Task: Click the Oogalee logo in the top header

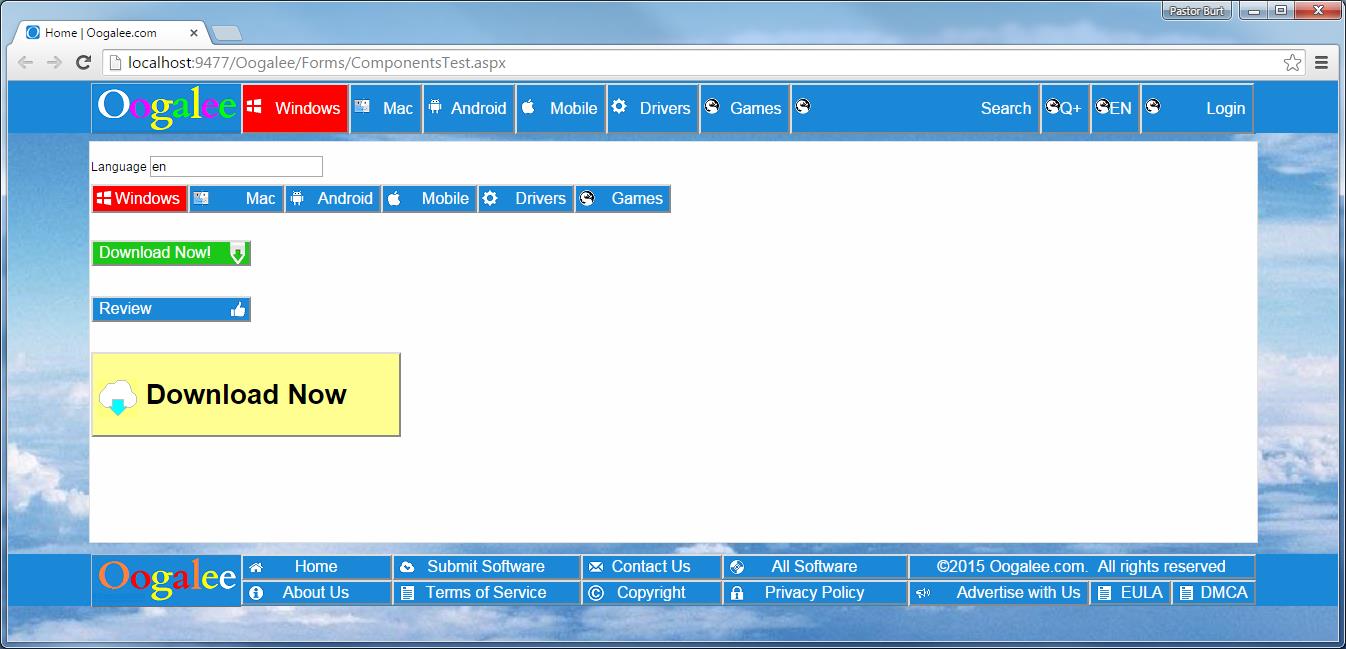Action: 167,108
